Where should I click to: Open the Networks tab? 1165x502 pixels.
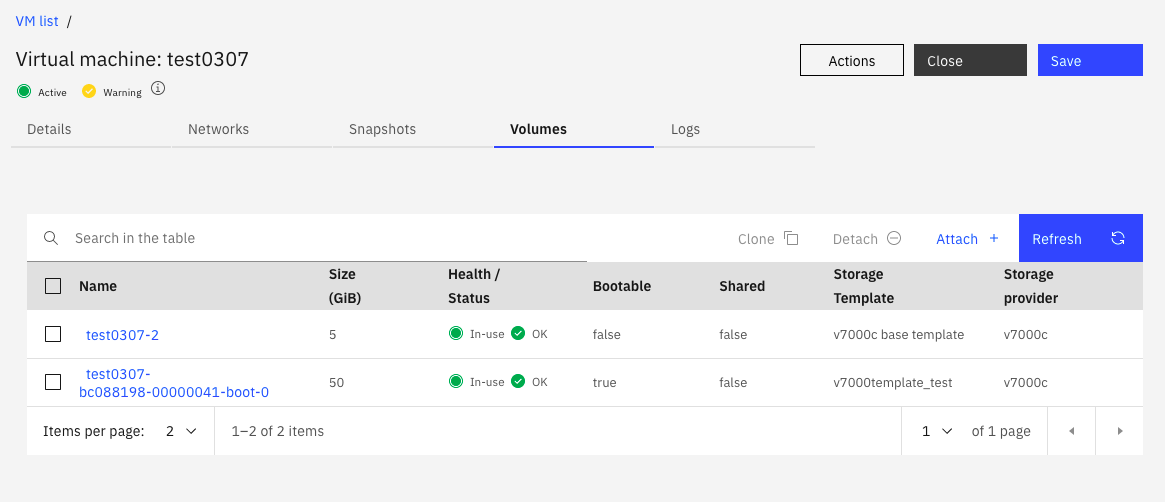[x=218, y=129]
